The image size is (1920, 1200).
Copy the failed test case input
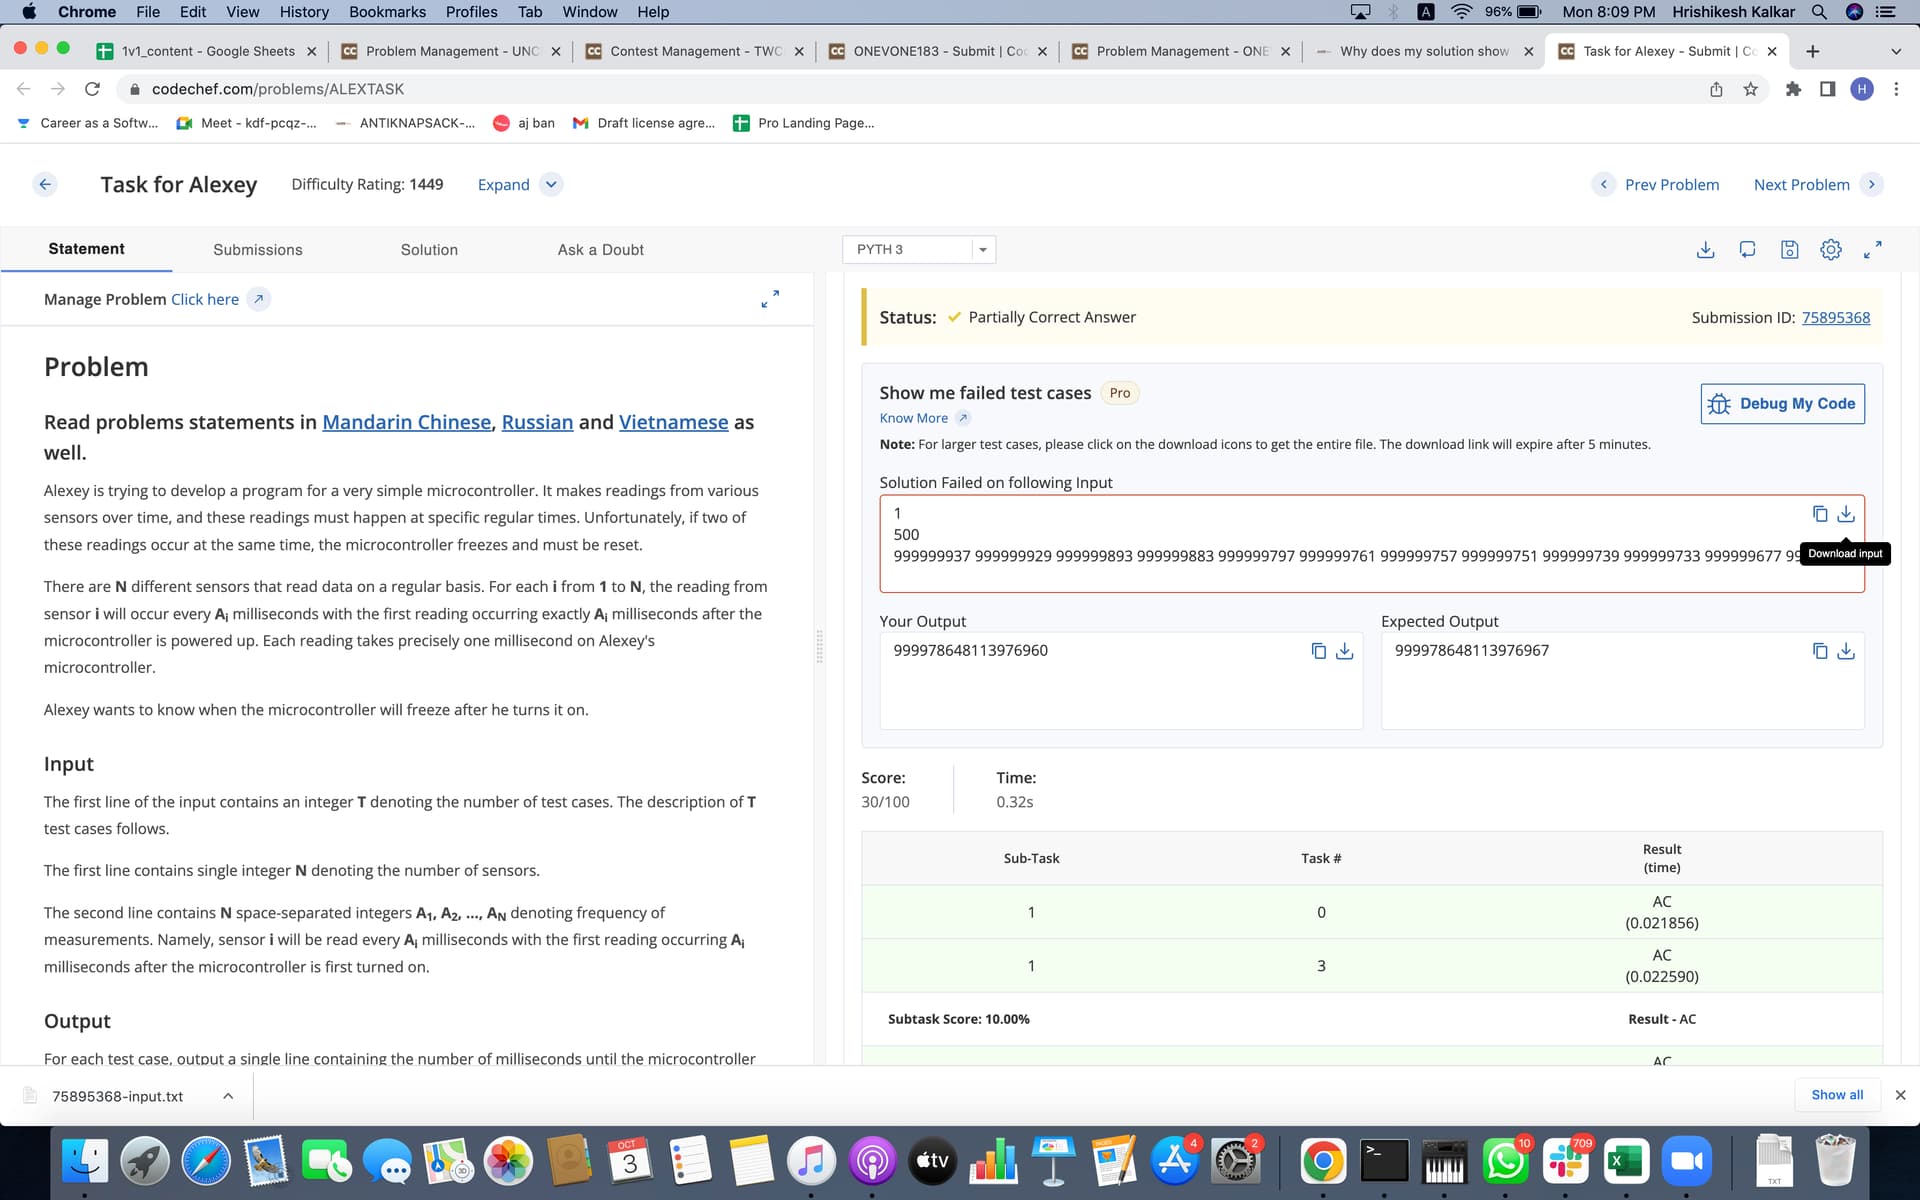[x=1818, y=513]
